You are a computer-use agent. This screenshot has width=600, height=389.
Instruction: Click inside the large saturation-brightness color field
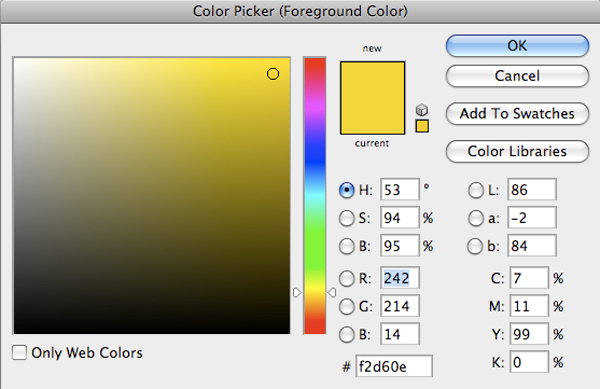pos(152,195)
